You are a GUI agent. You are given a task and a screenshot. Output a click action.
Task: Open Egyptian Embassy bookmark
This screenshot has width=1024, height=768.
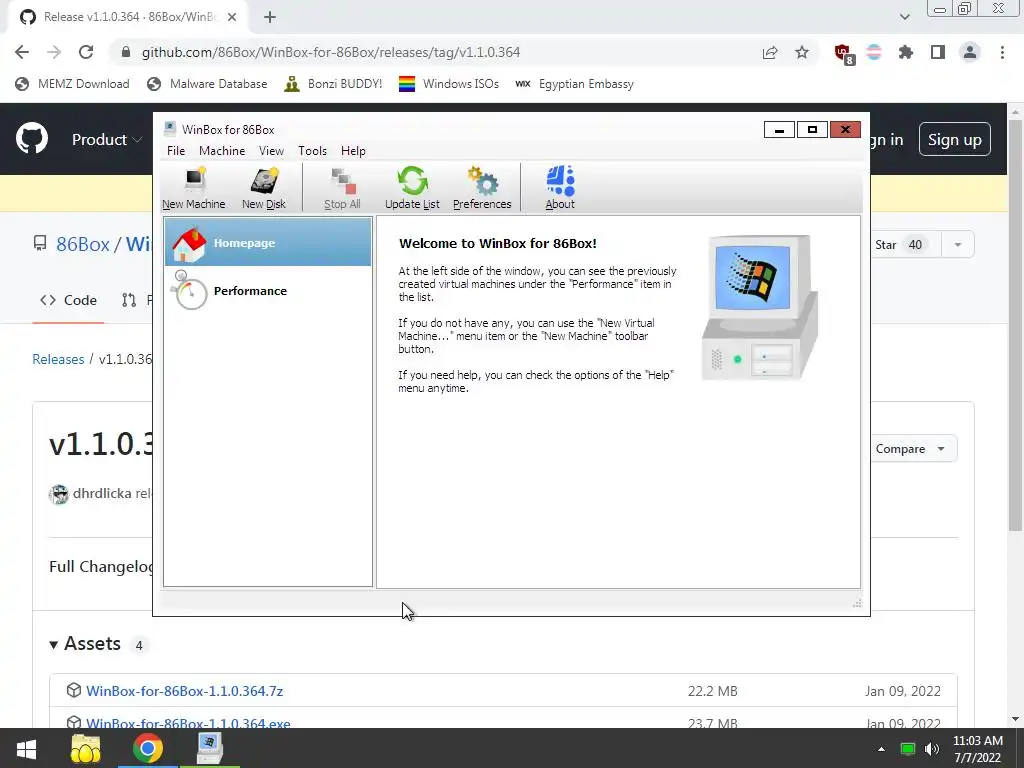pos(574,84)
